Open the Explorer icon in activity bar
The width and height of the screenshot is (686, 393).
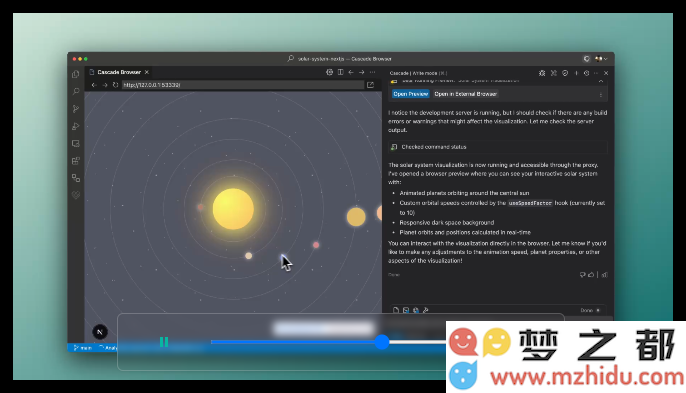coord(76,74)
